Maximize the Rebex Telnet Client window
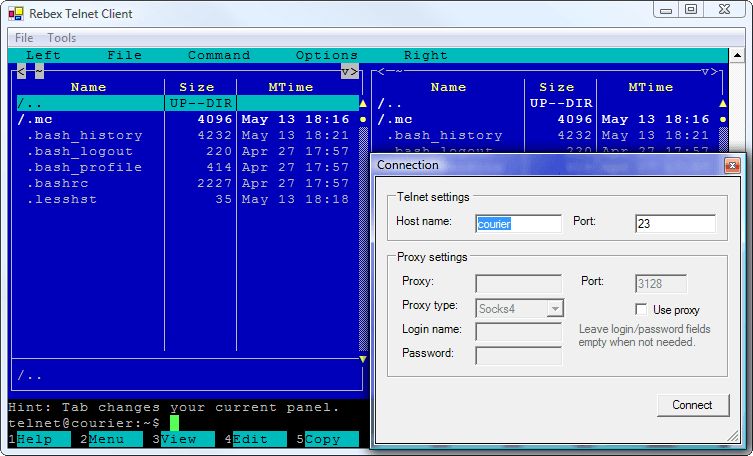The width and height of the screenshot is (753, 456). pos(691,10)
